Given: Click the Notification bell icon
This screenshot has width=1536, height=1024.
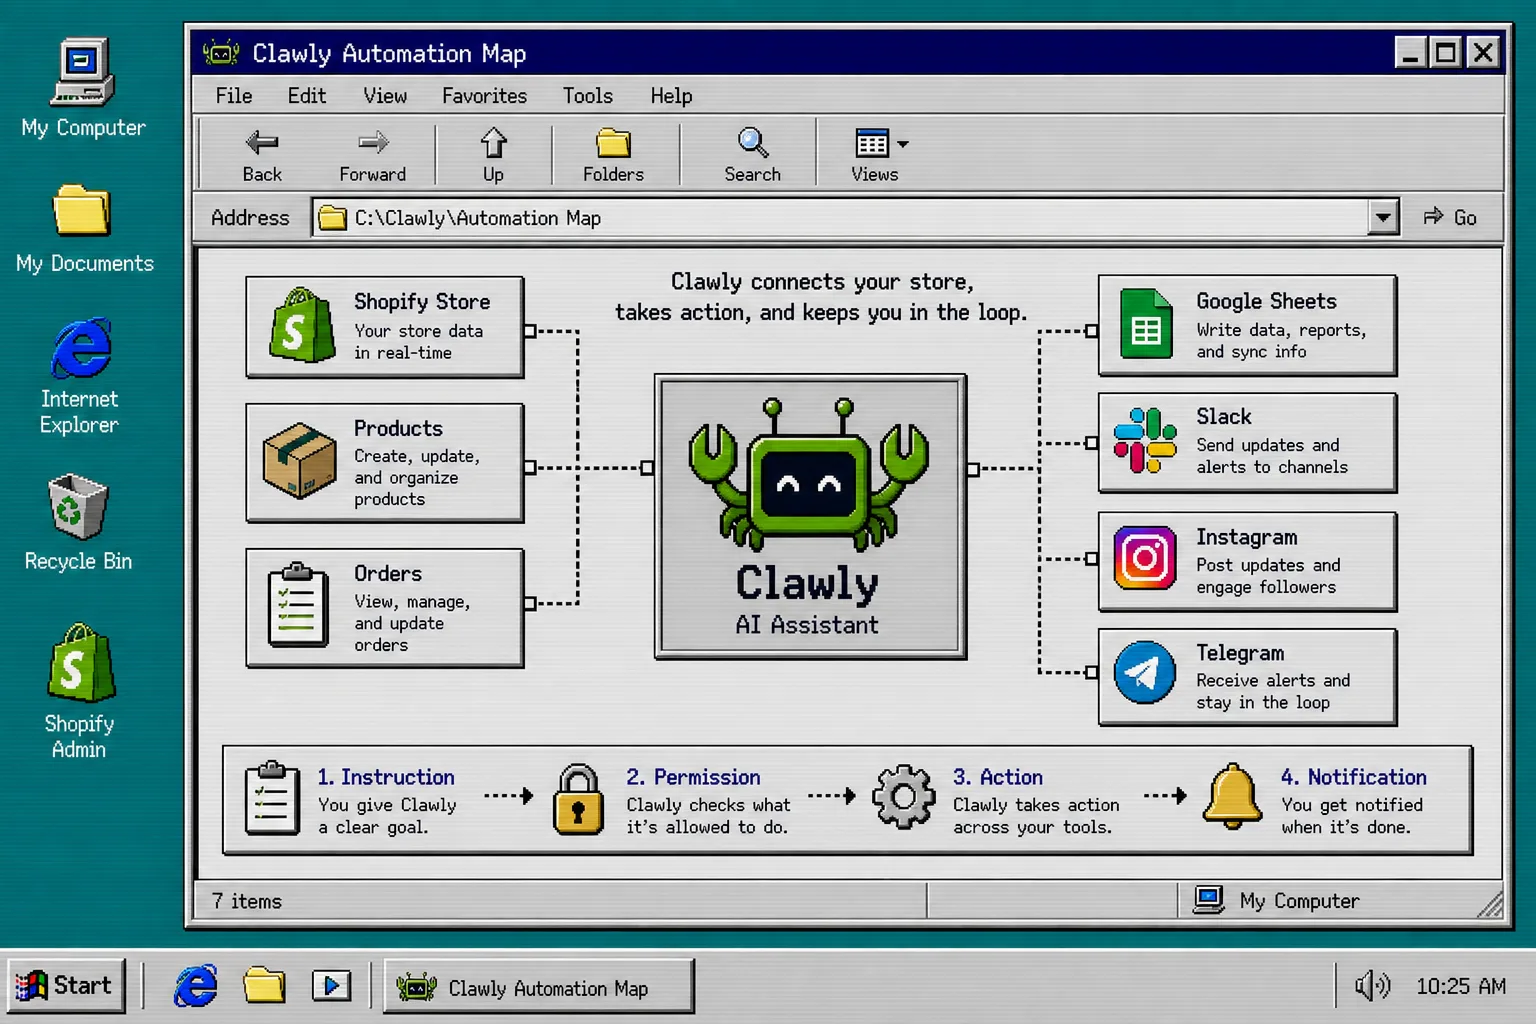Looking at the screenshot, I should pyautogui.click(x=1232, y=796).
